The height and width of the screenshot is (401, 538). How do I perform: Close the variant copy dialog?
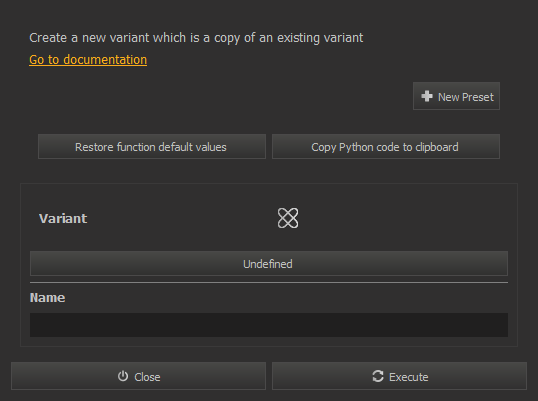[138, 376]
